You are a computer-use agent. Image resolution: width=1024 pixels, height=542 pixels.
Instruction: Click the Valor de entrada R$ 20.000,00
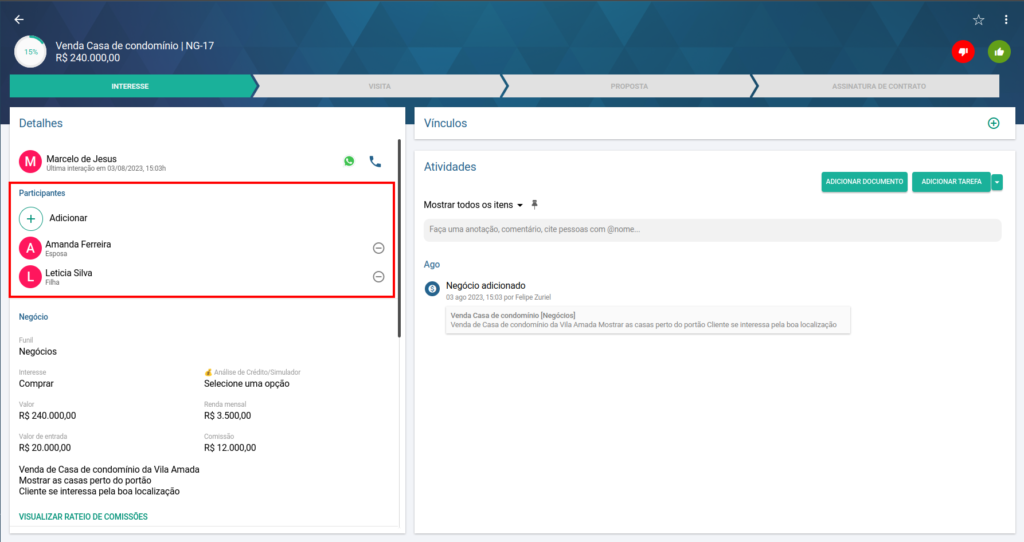(45, 448)
